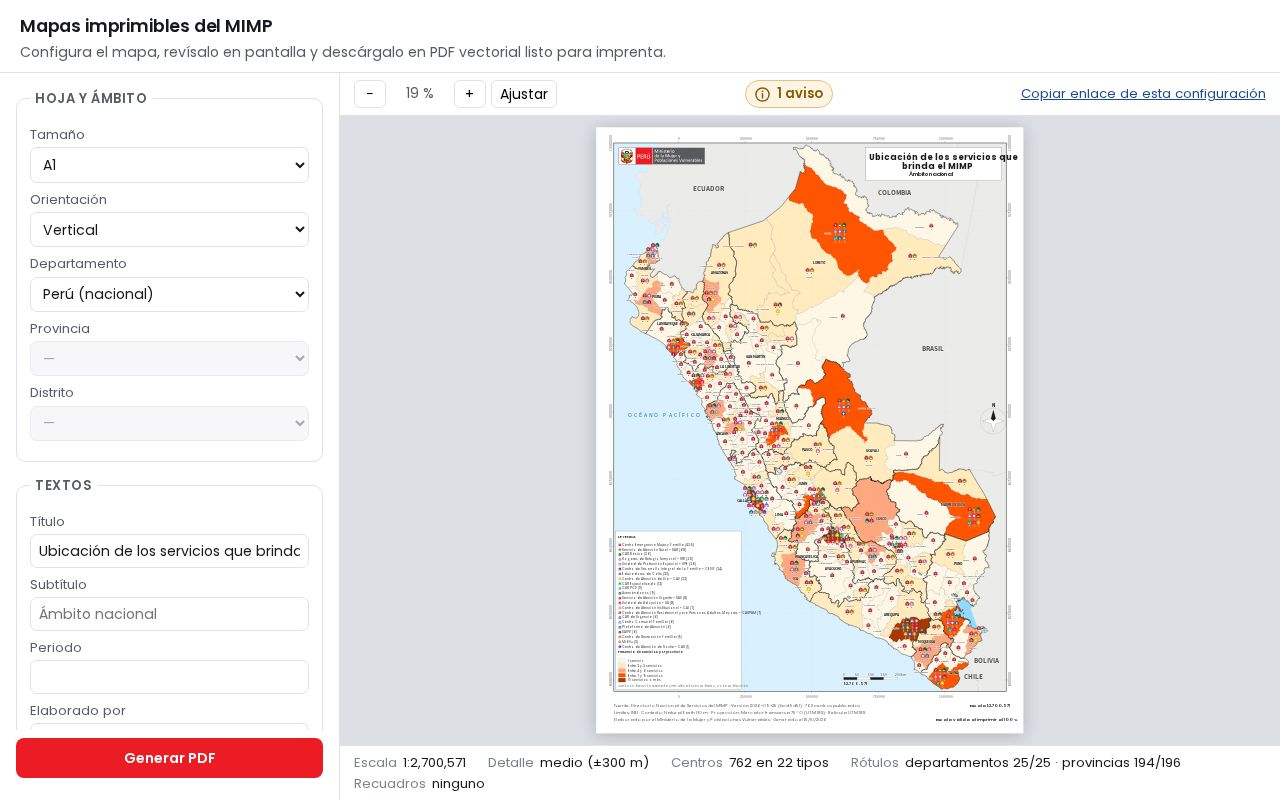This screenshot has width=1280, height=800.
Task: Click the Generar PDF button
Action: coord(169,758)
